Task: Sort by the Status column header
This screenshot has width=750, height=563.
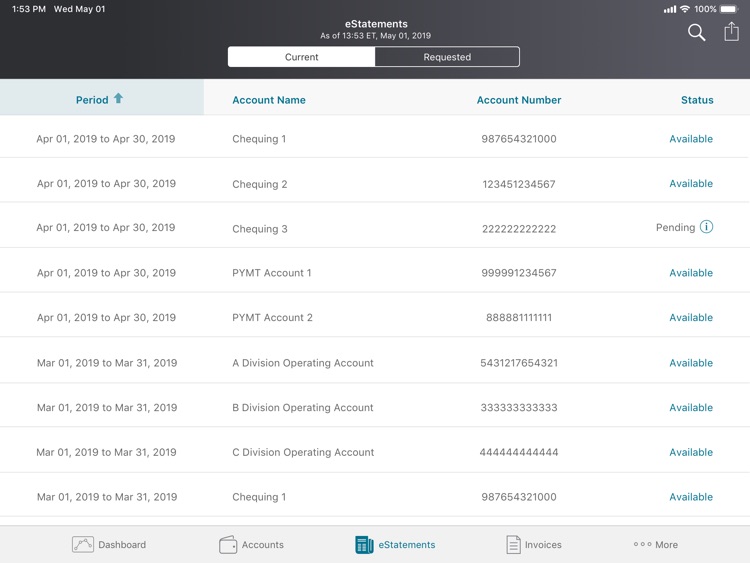Action: [697, 100]
